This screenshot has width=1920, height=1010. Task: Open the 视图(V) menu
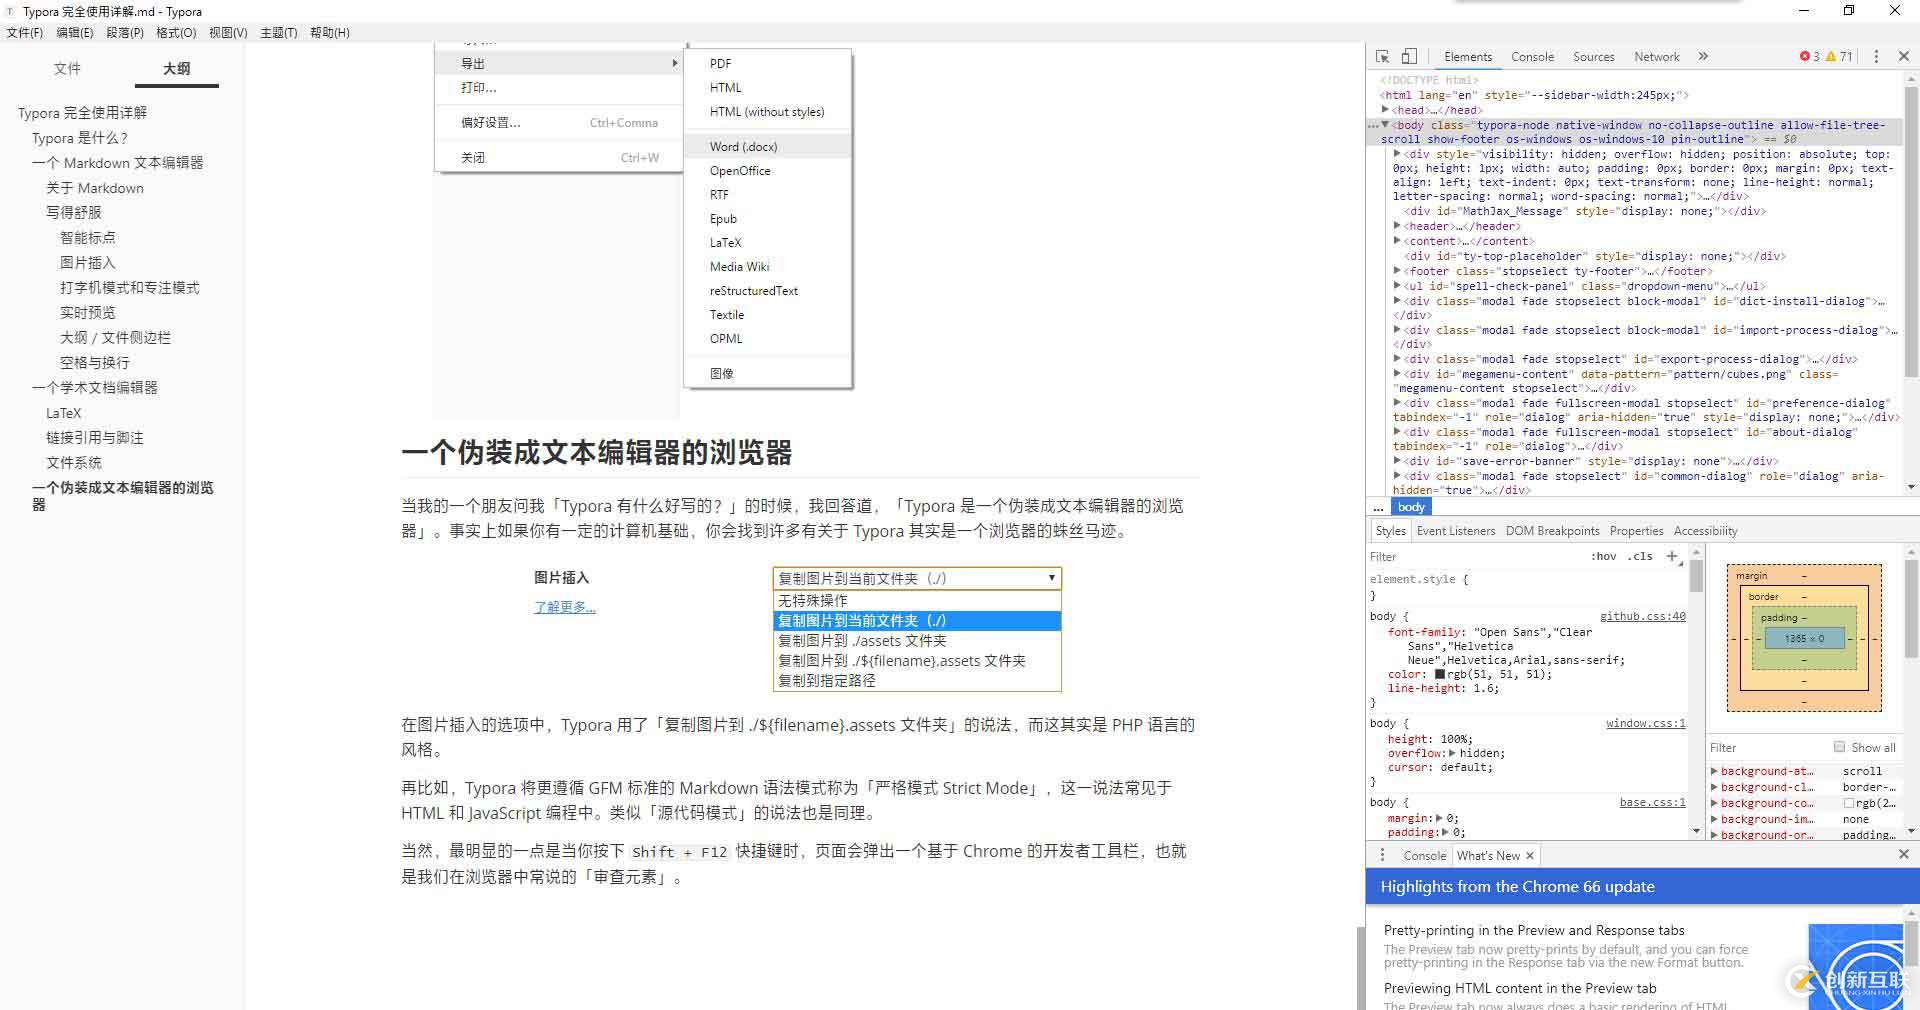[x=228, y=33]
